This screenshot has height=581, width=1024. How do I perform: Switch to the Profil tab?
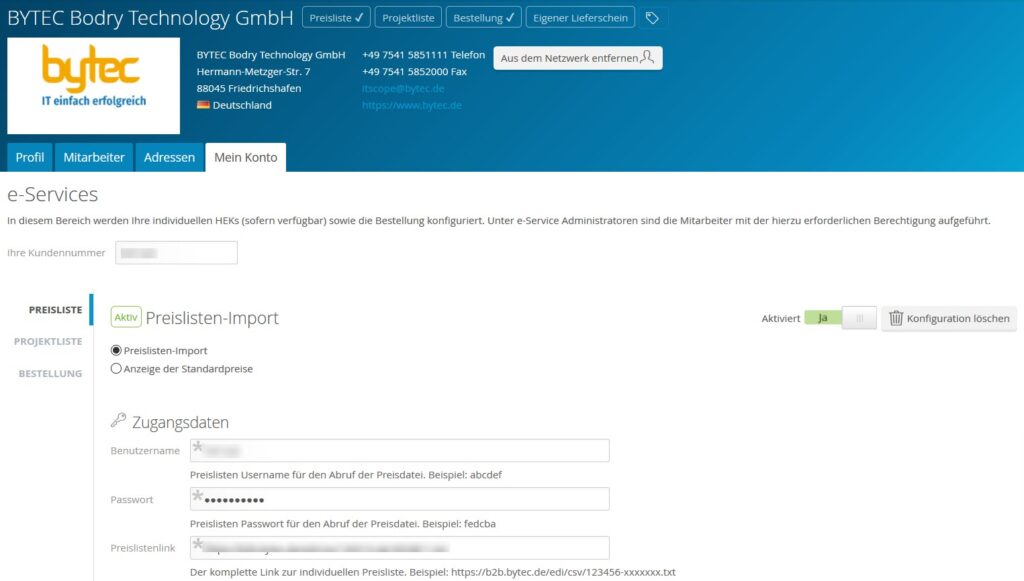pyautogui.click(x=29, y=157)
